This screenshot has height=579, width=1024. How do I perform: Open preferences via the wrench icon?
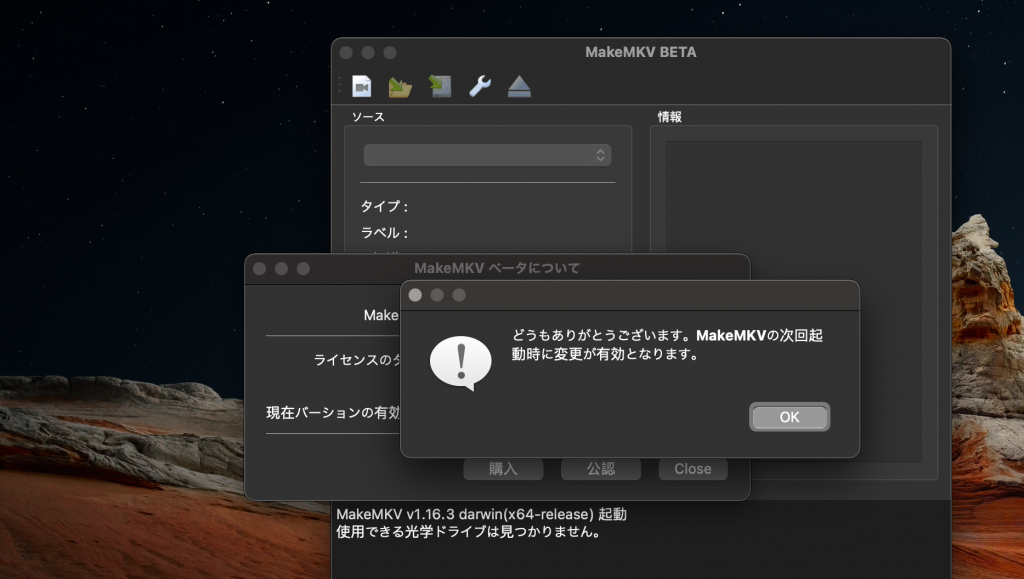[480, 86]
